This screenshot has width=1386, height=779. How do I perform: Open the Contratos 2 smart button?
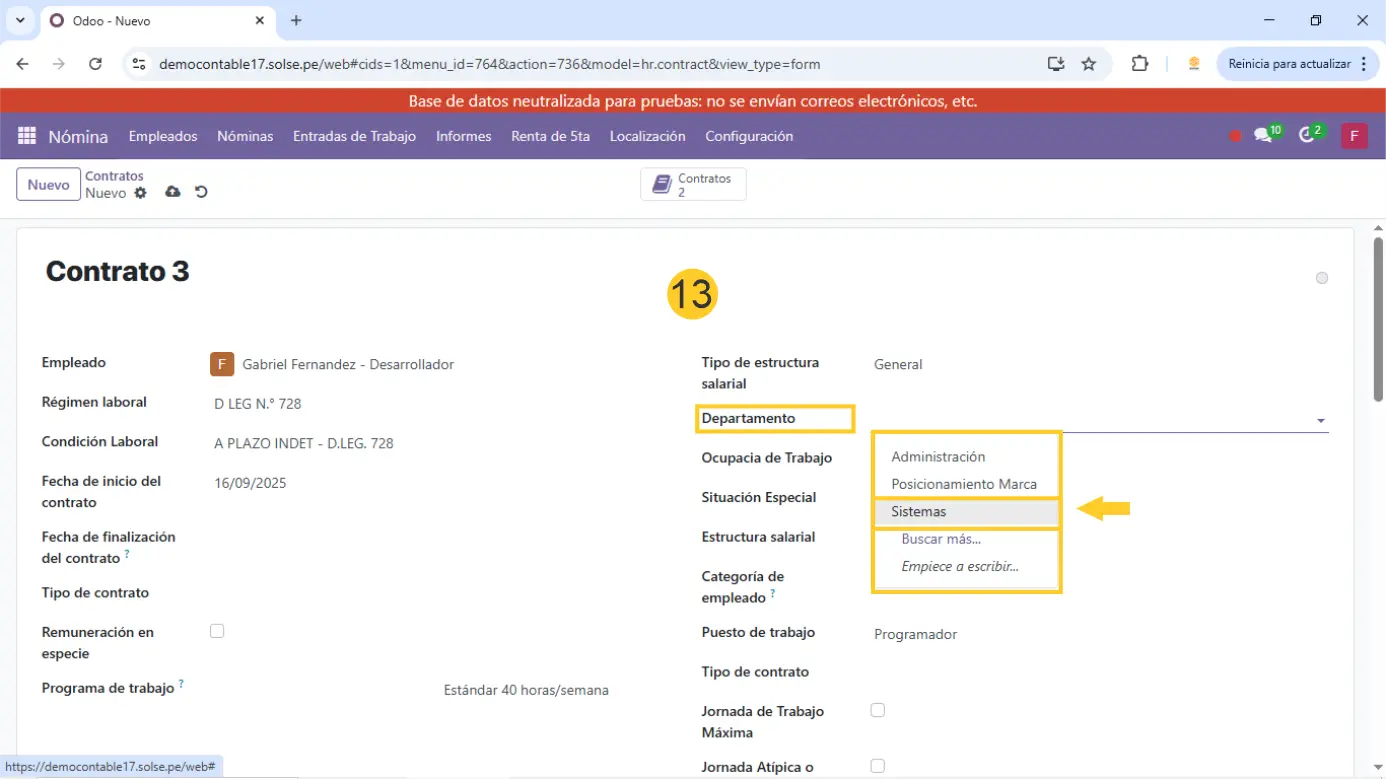(x=693, y=185)
